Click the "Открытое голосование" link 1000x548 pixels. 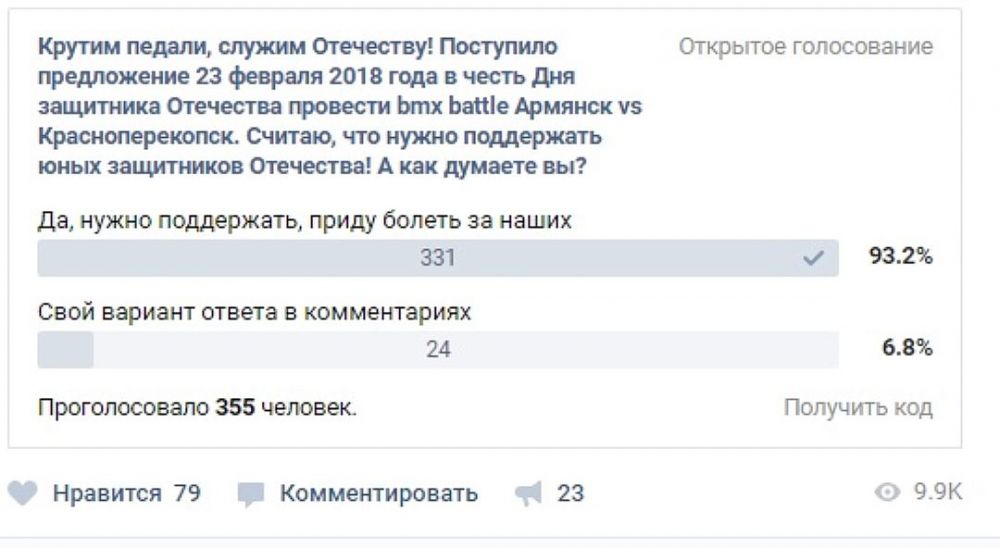[805, 47]
